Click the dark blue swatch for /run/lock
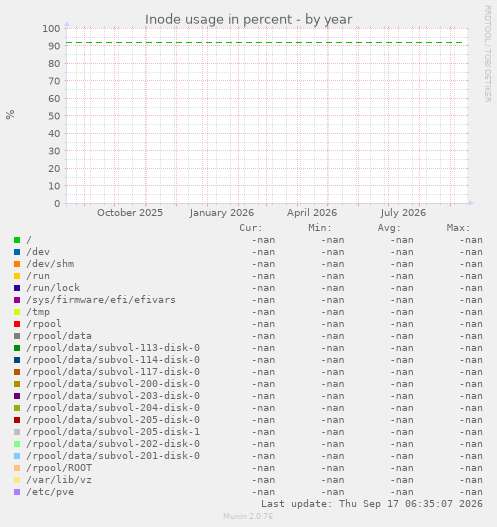The width and height of the screenshot is (497, 527). [17, 288]
